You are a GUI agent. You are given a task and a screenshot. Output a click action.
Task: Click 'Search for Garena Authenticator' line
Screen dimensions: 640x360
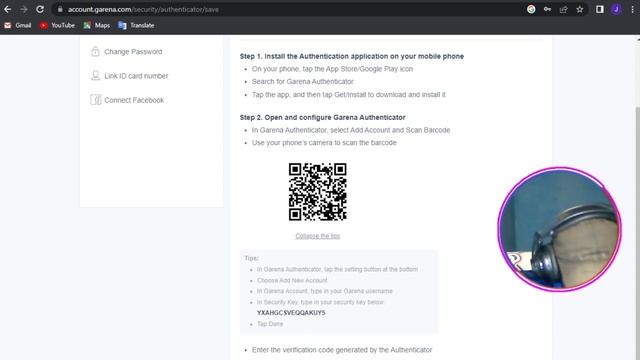point(302,82)
